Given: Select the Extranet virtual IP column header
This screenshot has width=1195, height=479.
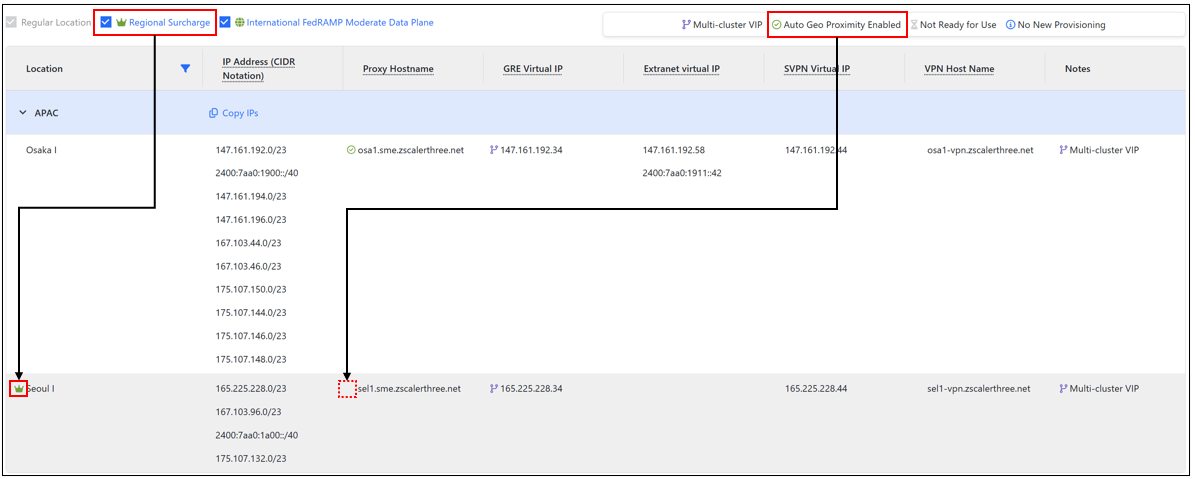Looking at the screenshot, I should click(681, 69).
